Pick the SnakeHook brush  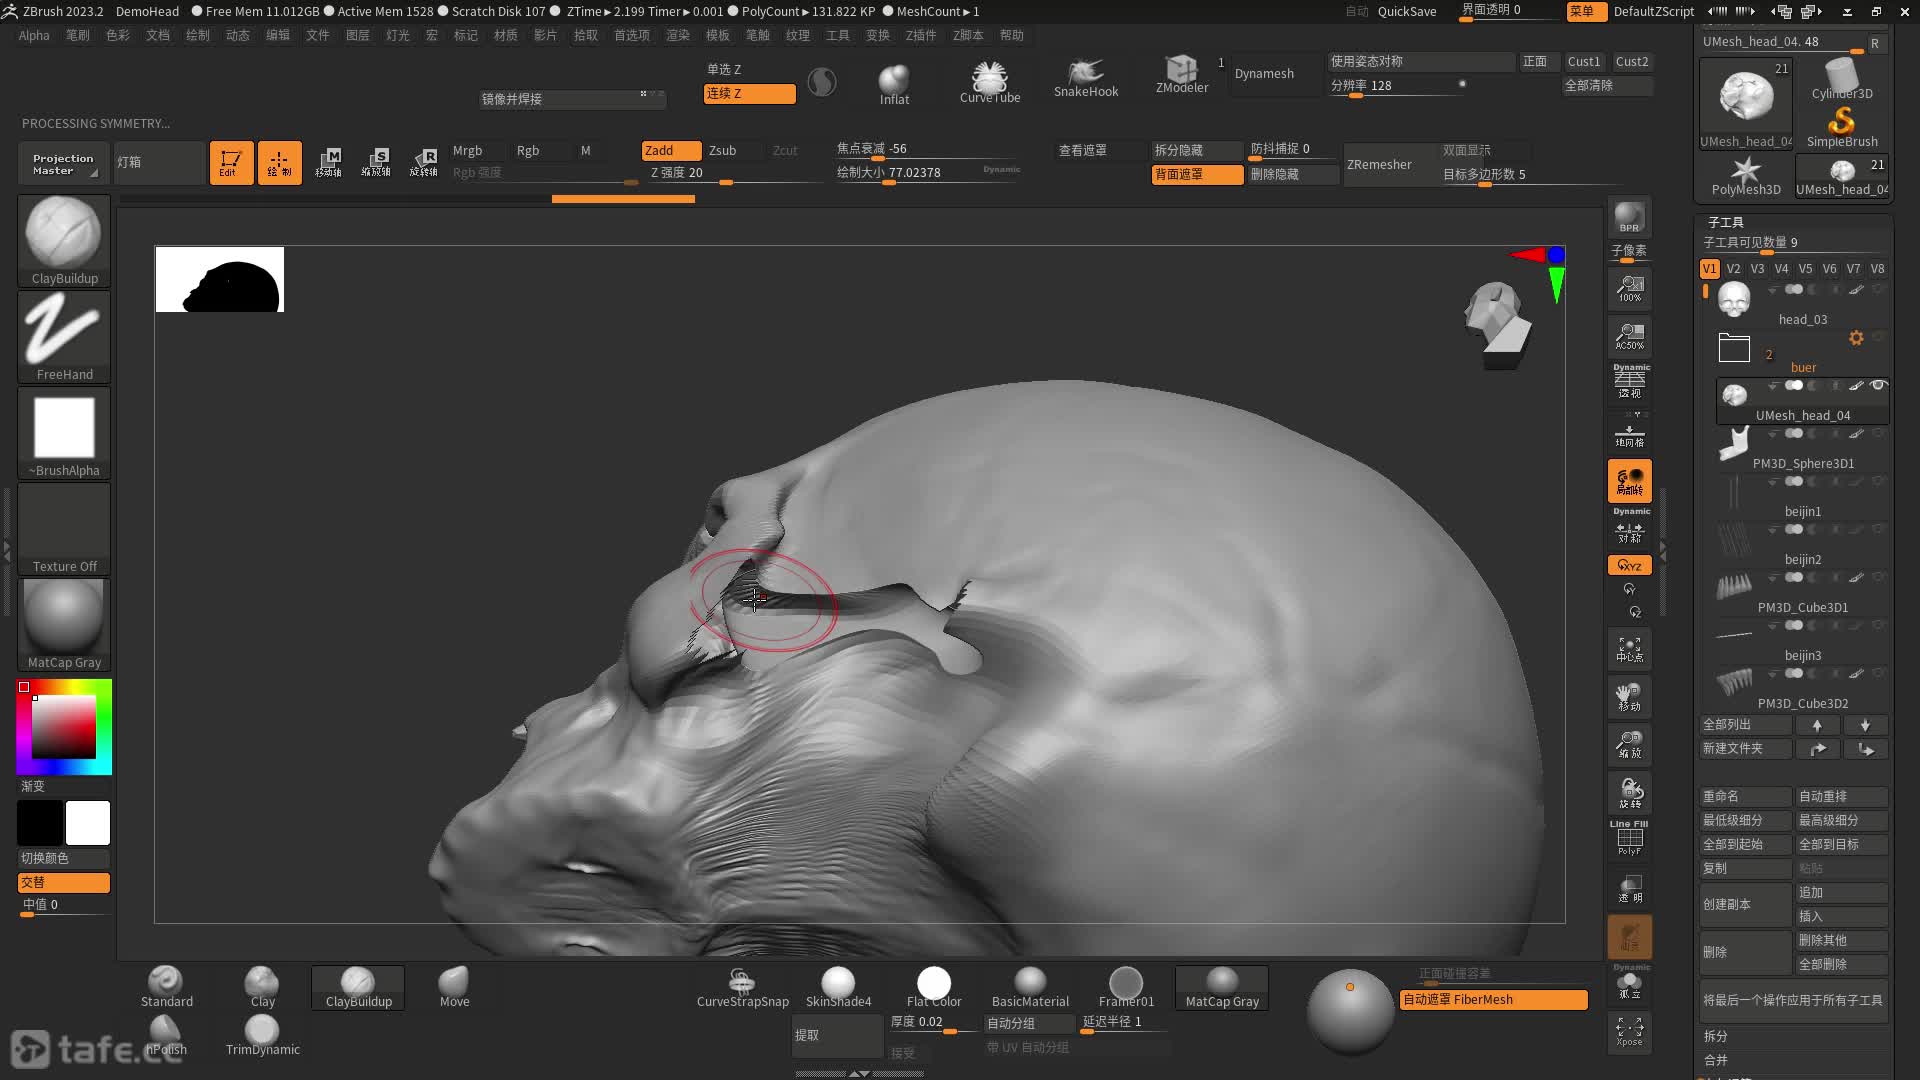(x=1086, y=79)
